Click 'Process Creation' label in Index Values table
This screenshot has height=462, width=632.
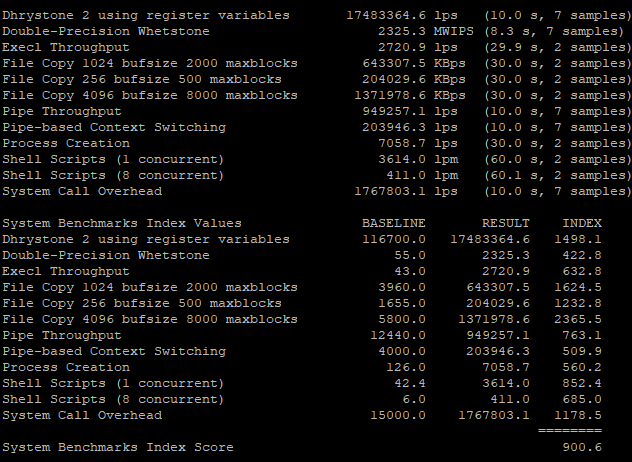coord(66,367)
